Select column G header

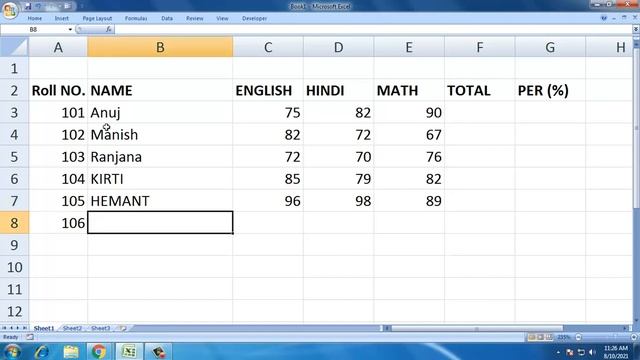coord(550,47)
